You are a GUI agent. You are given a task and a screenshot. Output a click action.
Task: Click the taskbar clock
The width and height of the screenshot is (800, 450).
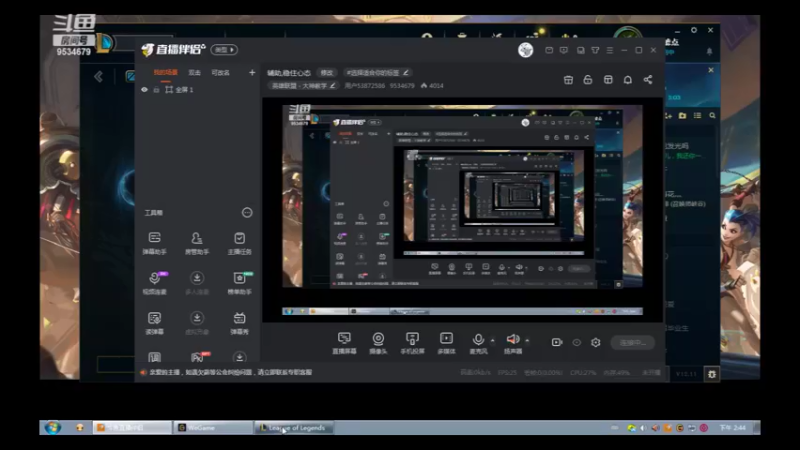pos(733,428)
